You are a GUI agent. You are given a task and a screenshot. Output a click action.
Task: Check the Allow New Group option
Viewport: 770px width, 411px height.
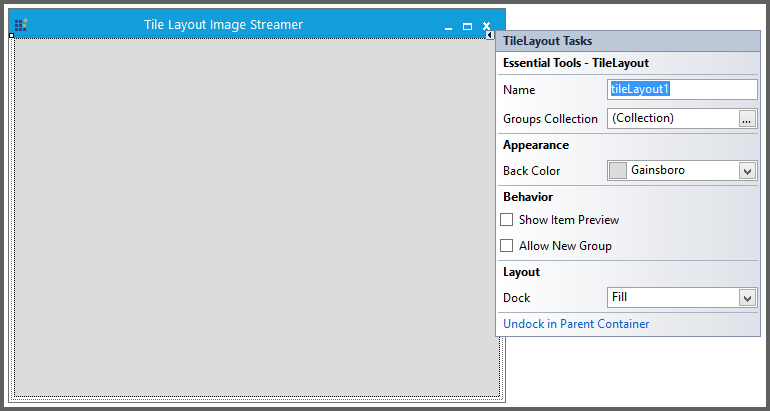pyautogui.click(x=507, y=246)
